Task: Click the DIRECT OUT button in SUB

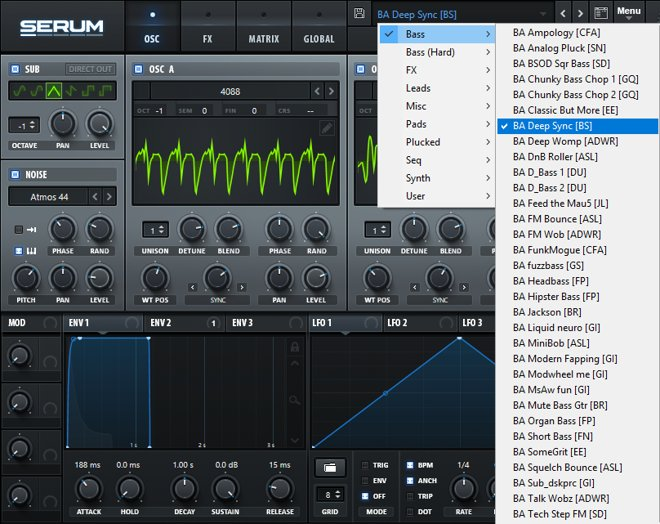Action: (90, 69)
